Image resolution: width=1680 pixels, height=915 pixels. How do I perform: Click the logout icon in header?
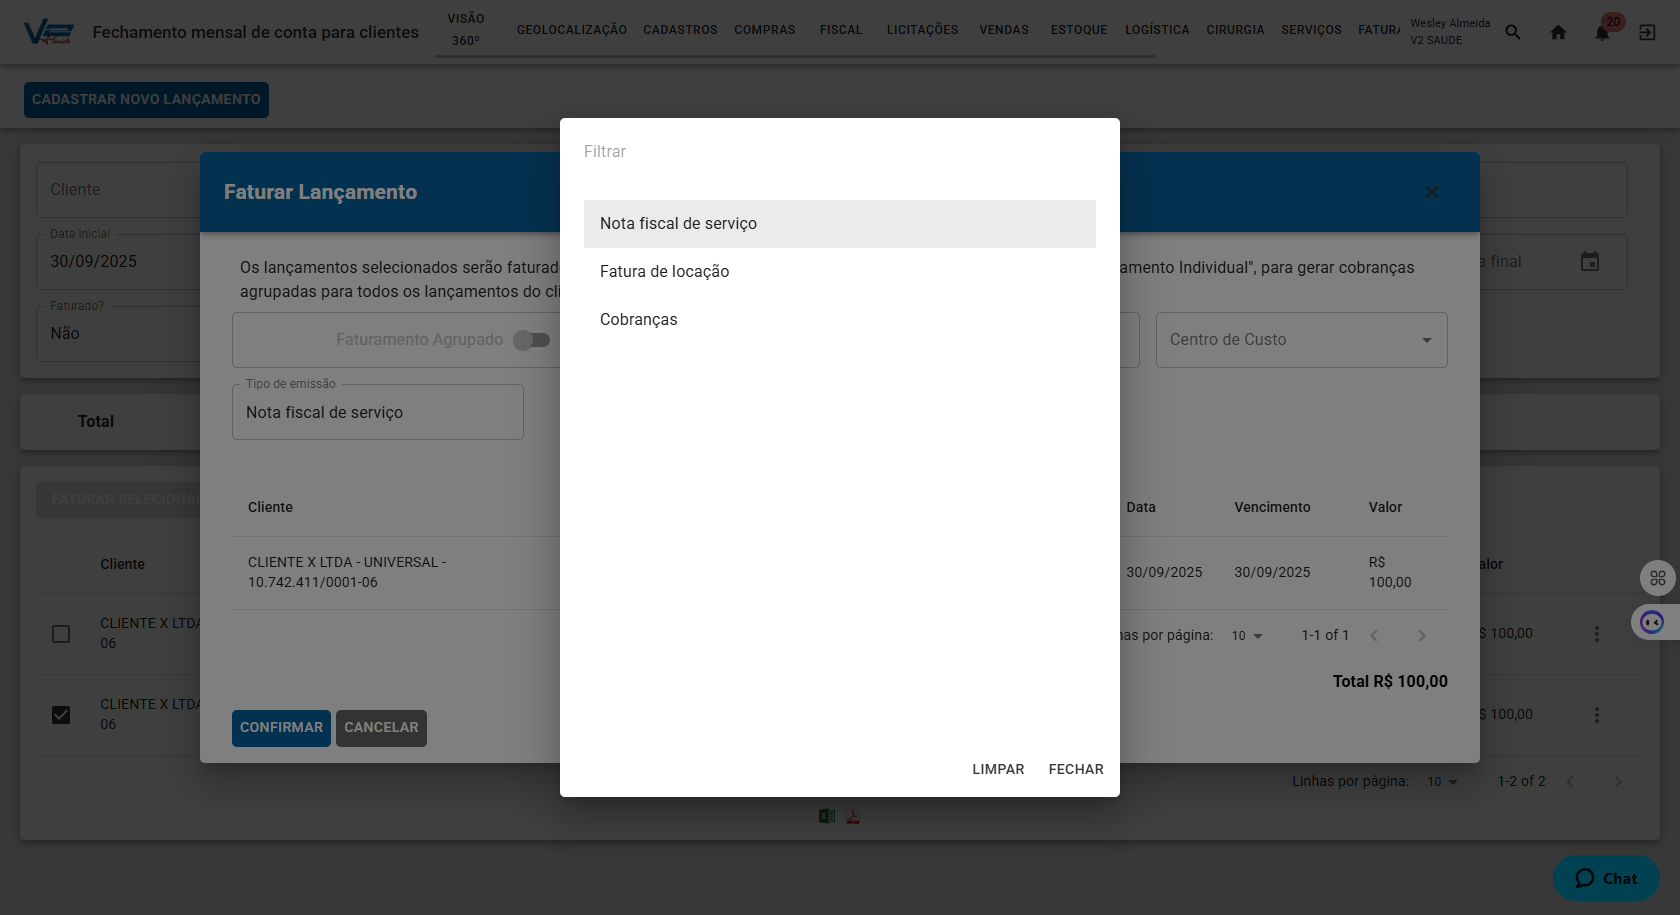click(x=1647, y=32)
